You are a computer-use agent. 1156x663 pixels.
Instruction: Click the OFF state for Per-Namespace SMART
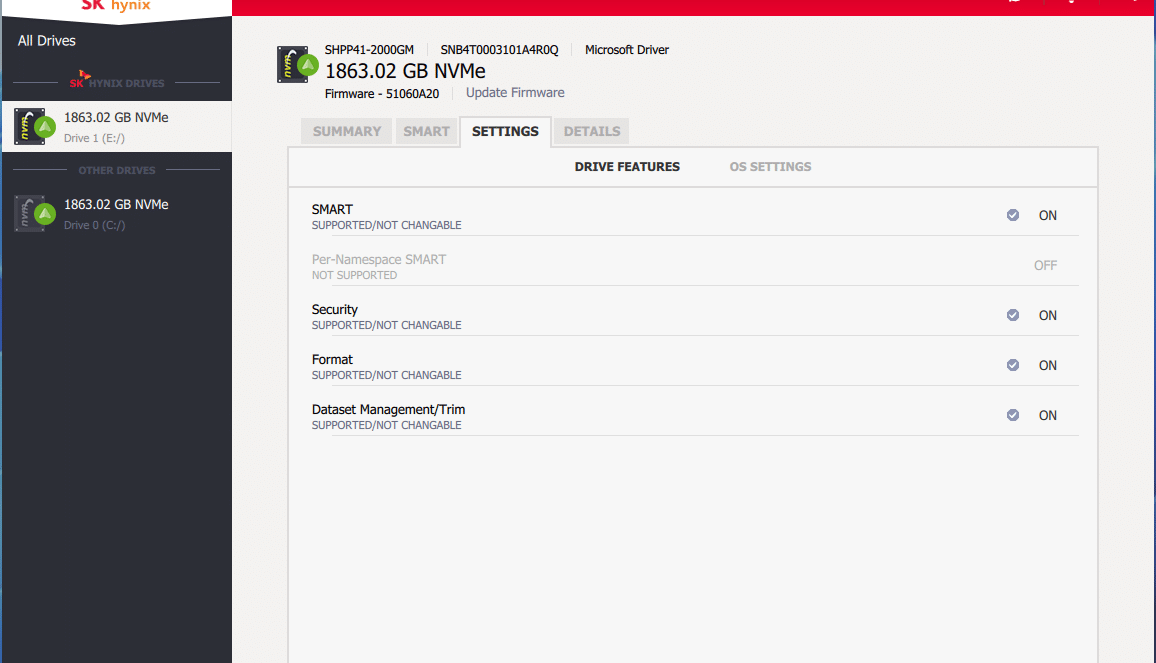click(1045, 265)
